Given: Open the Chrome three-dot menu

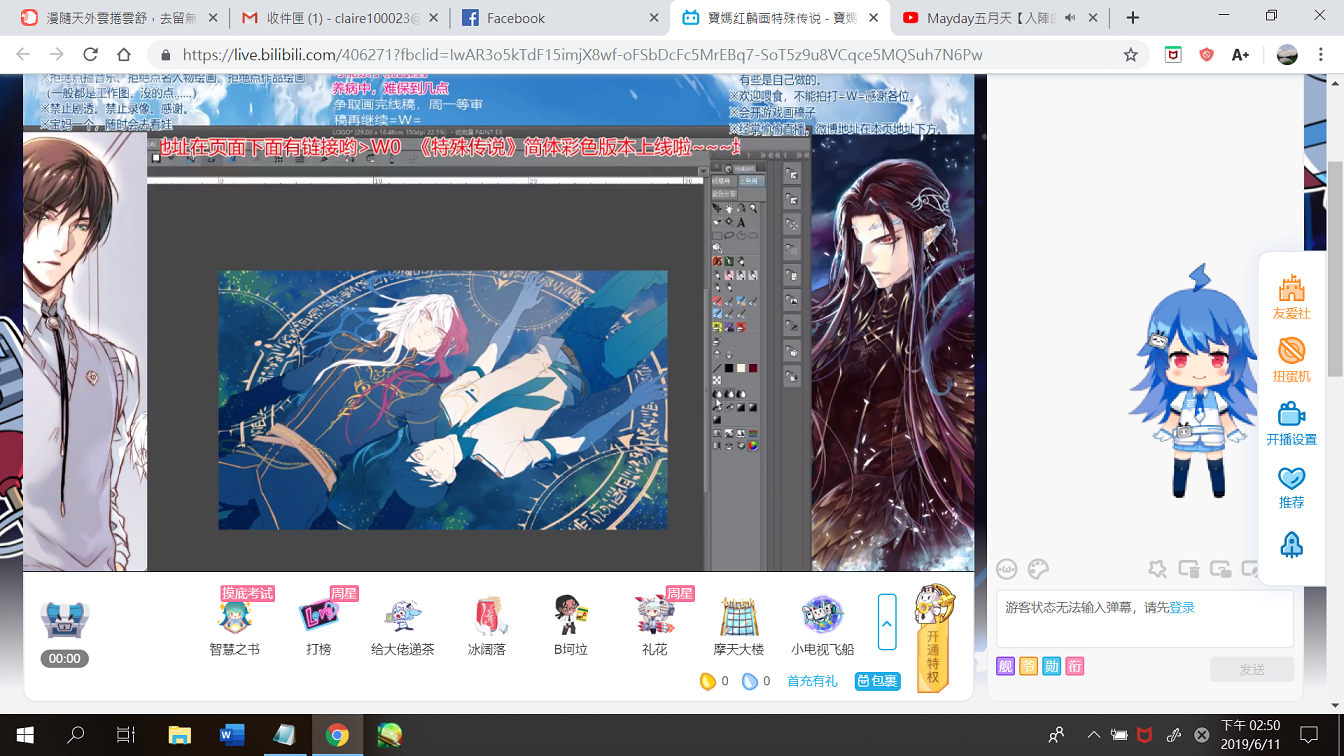Looking at the screenshot, I should click(1321, 55).
